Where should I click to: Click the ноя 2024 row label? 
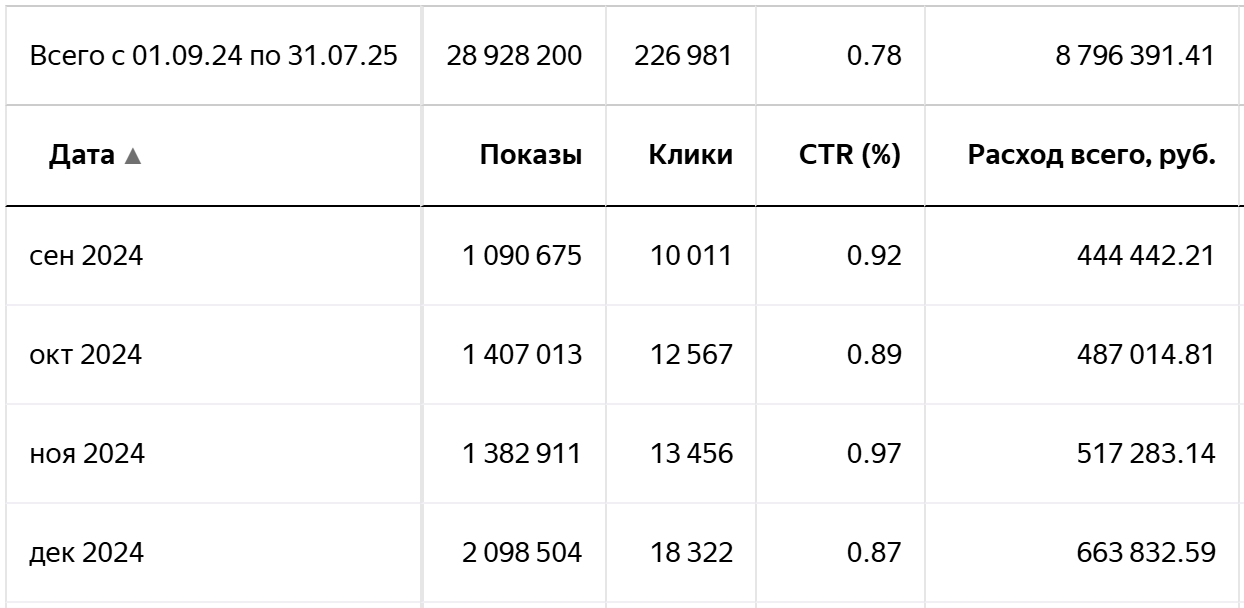[x=88, y=454]
